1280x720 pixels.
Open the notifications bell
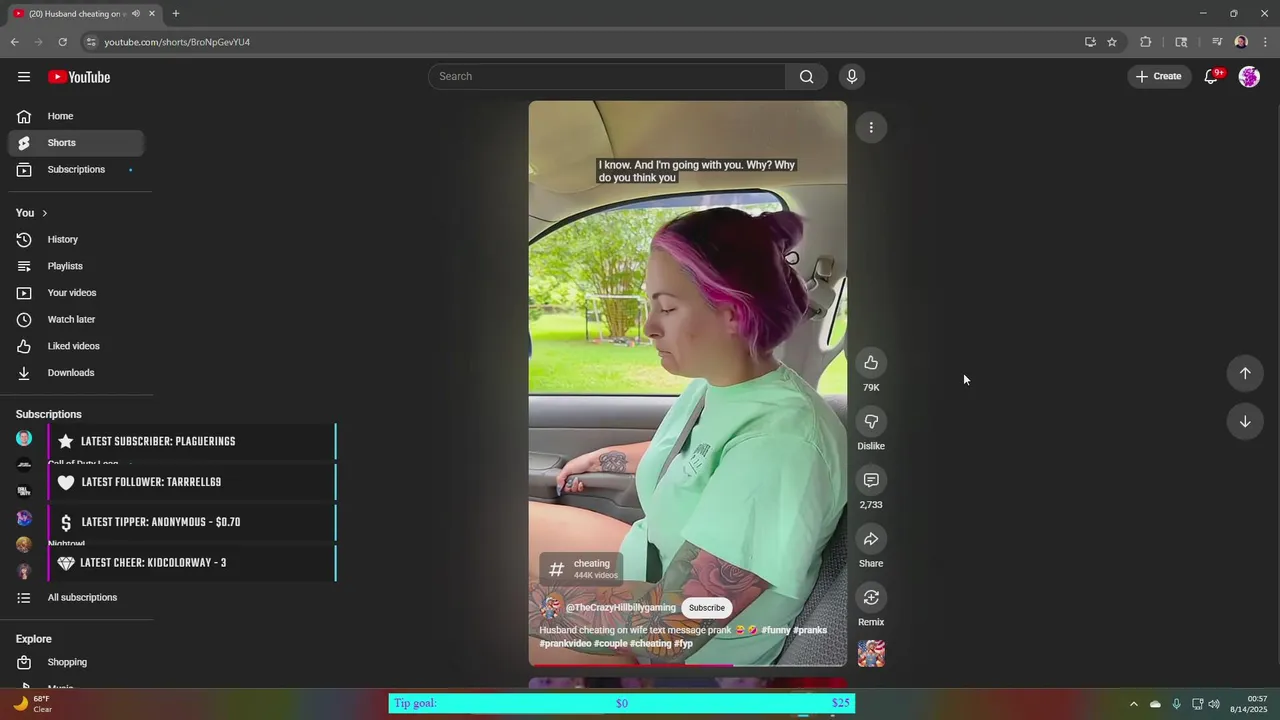[x=1211, y=77]
